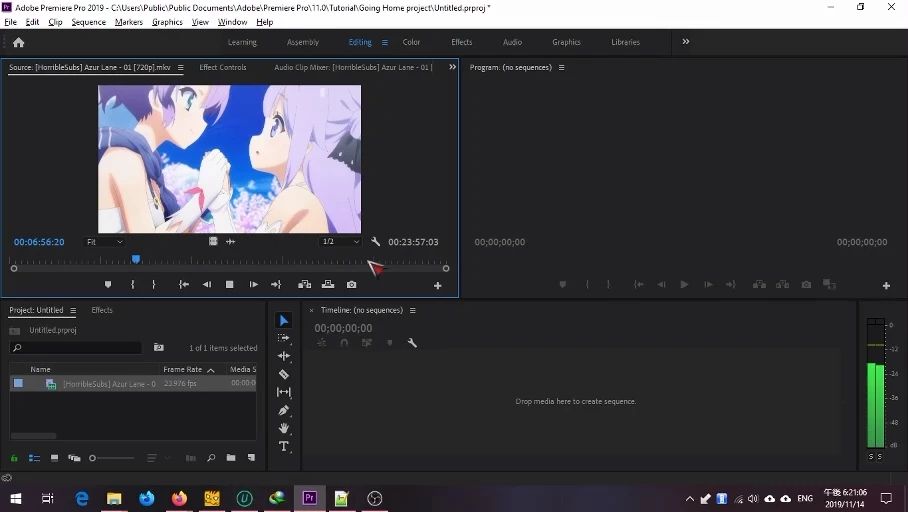908x512 pixels.
Task: Click Drag Video Only filmstrip icon
Action: click(213, 241)
